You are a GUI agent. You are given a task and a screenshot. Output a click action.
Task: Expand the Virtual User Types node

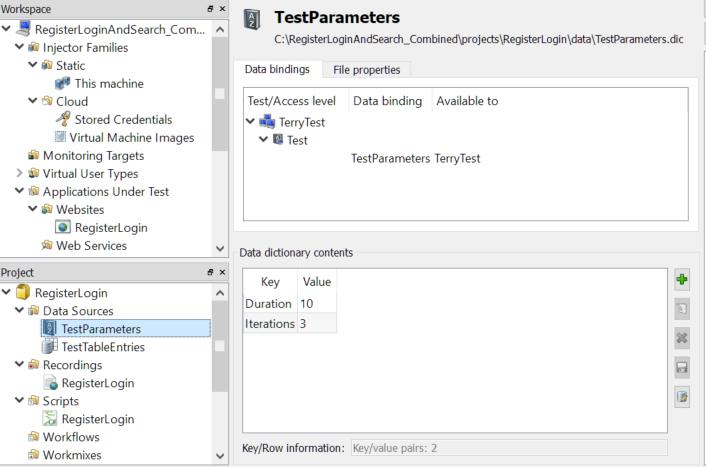click(x=21, y=174)
